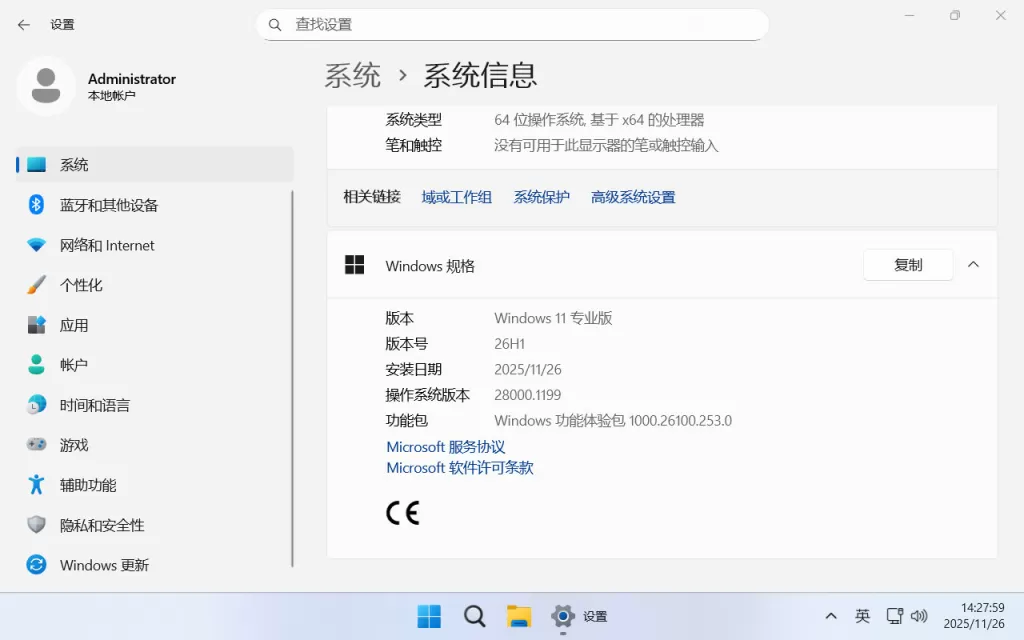Open 高级系统设置
The height and width of the screenshot is (640, 1024).
coord(631,197)
